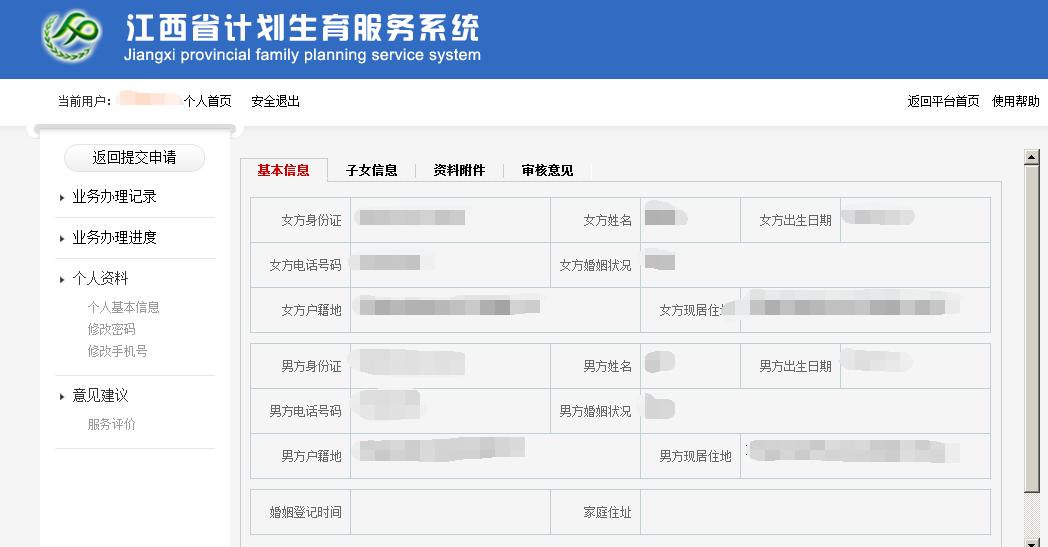The height and width of the screenshot is (547, 1048).
Task: Expand the 业务办理记录 sidebar section
Action: click(x=114, y=197)
